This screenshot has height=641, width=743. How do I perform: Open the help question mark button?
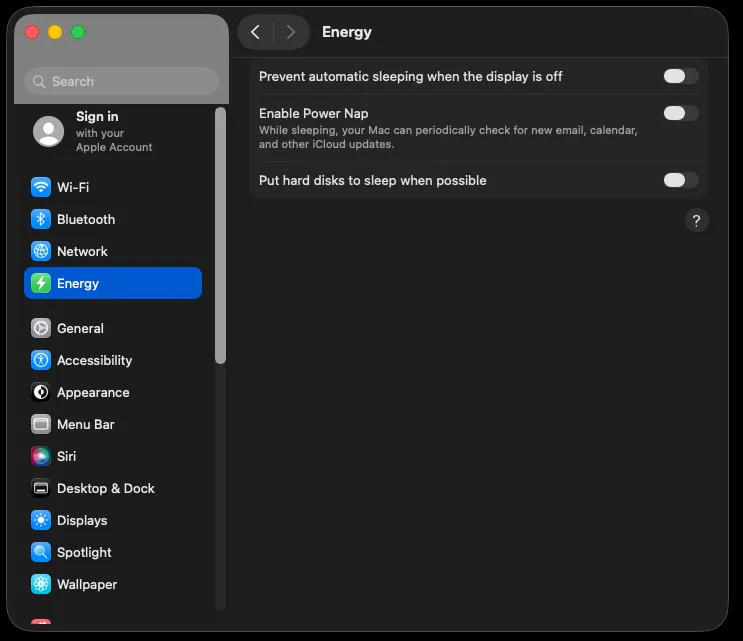point(697,221)
